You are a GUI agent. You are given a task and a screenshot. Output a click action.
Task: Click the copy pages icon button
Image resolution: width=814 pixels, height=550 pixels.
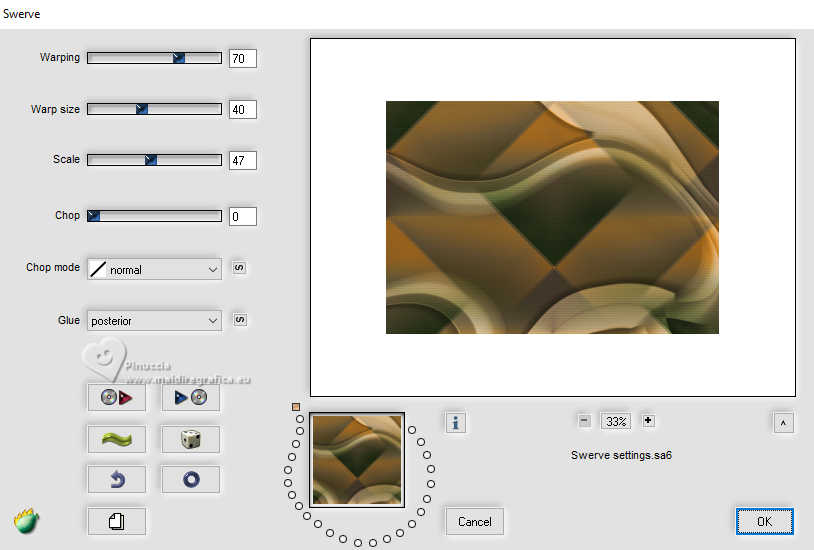(116, 521)
